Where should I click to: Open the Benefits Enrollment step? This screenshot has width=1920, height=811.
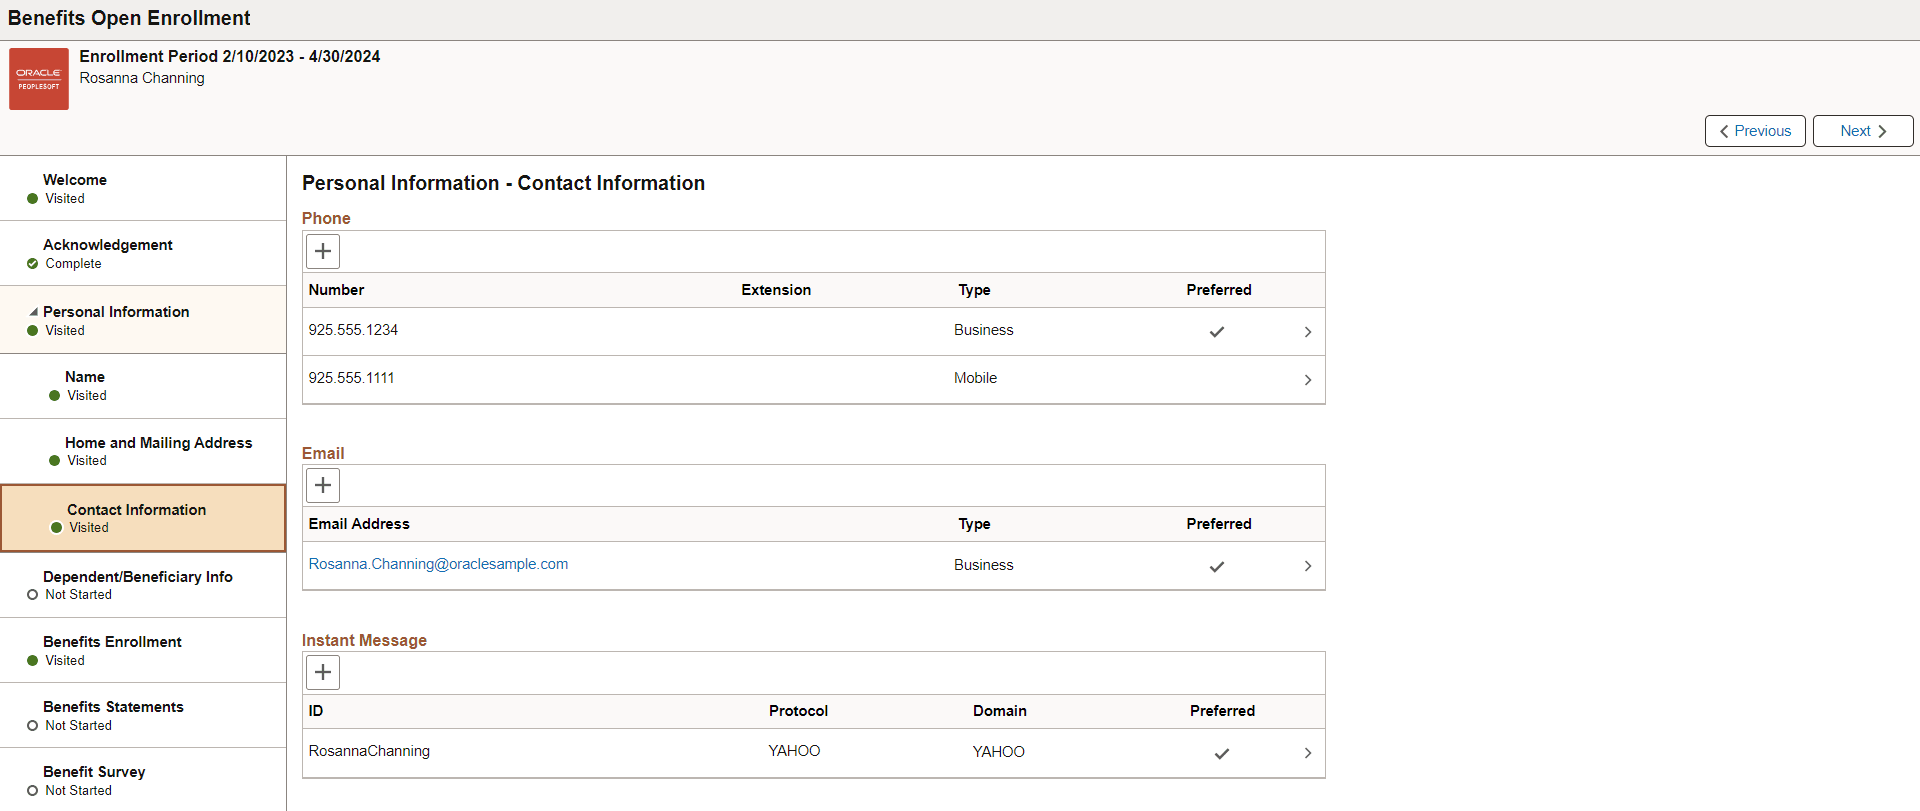pyautogui.click(x=112, y=642)
